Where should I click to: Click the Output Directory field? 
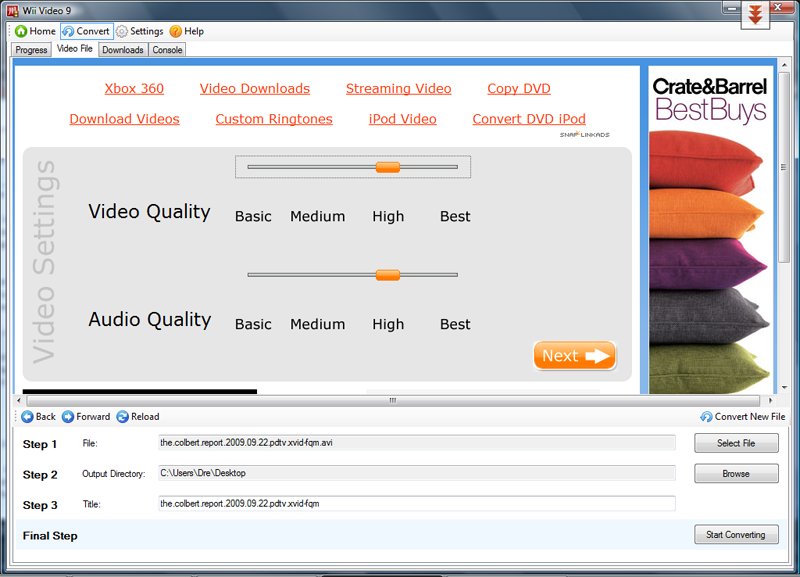(x=417, y=473)
